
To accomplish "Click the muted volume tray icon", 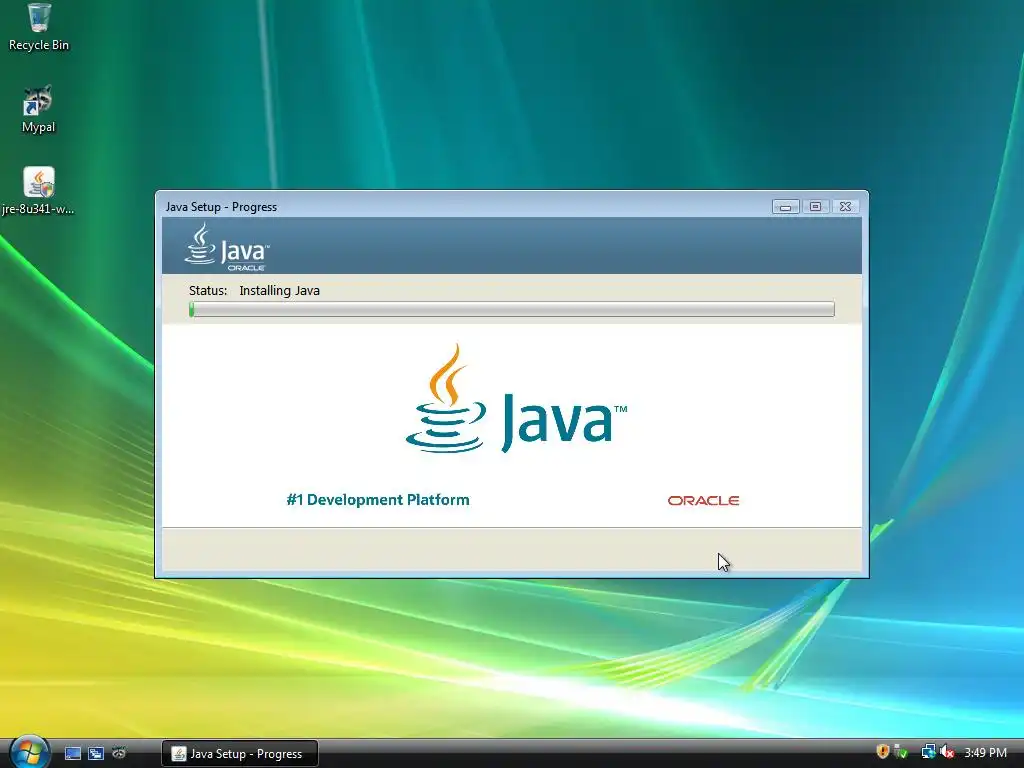I will click(x=947, y=752).
